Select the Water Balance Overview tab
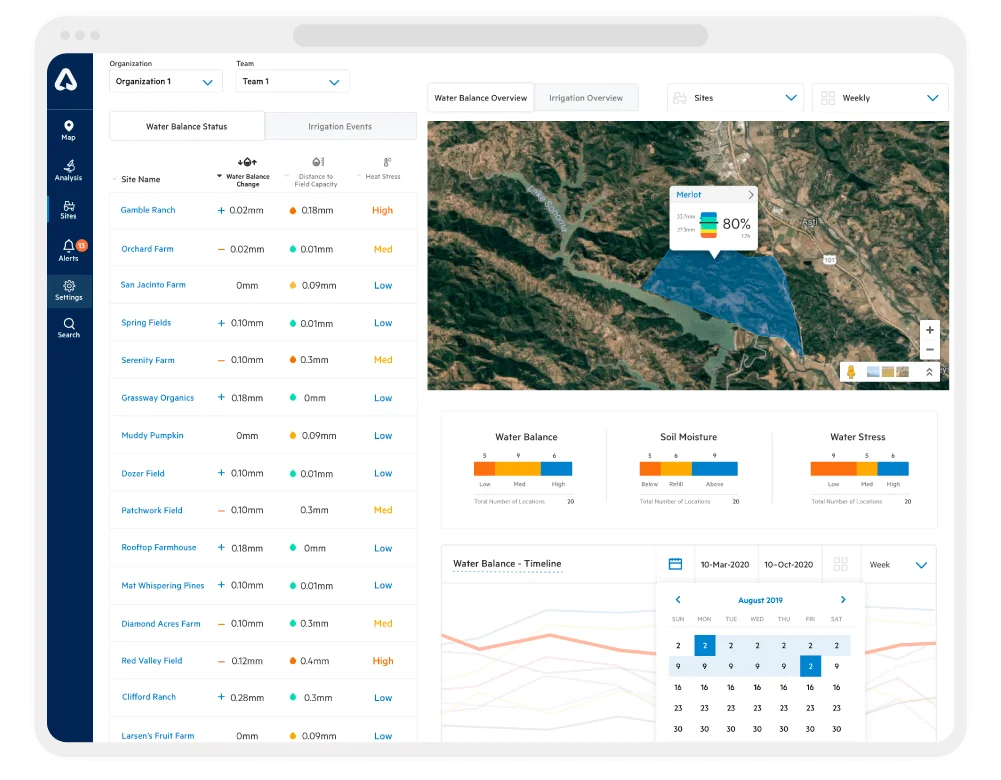The width and height of the screenshot is (1001, 780). (x=481, y=98)
